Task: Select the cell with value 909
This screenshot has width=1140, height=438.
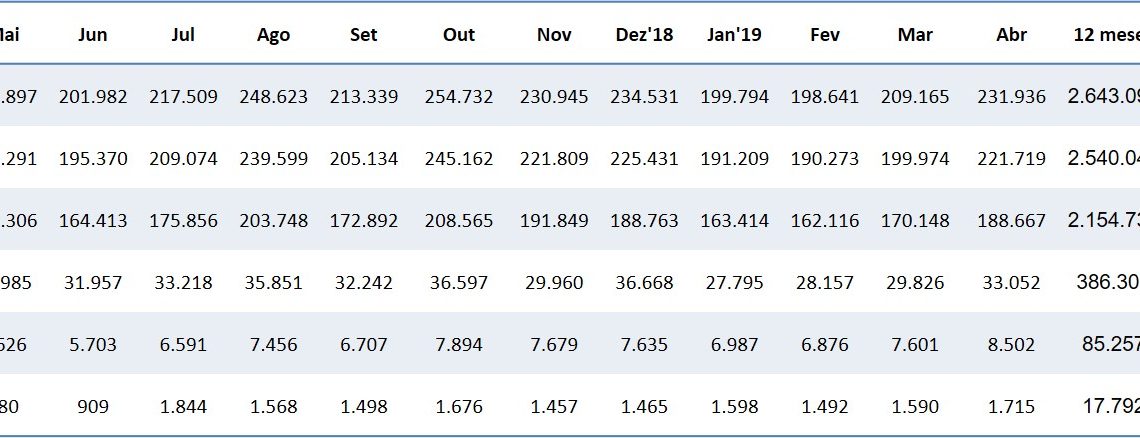Action: 93,407
